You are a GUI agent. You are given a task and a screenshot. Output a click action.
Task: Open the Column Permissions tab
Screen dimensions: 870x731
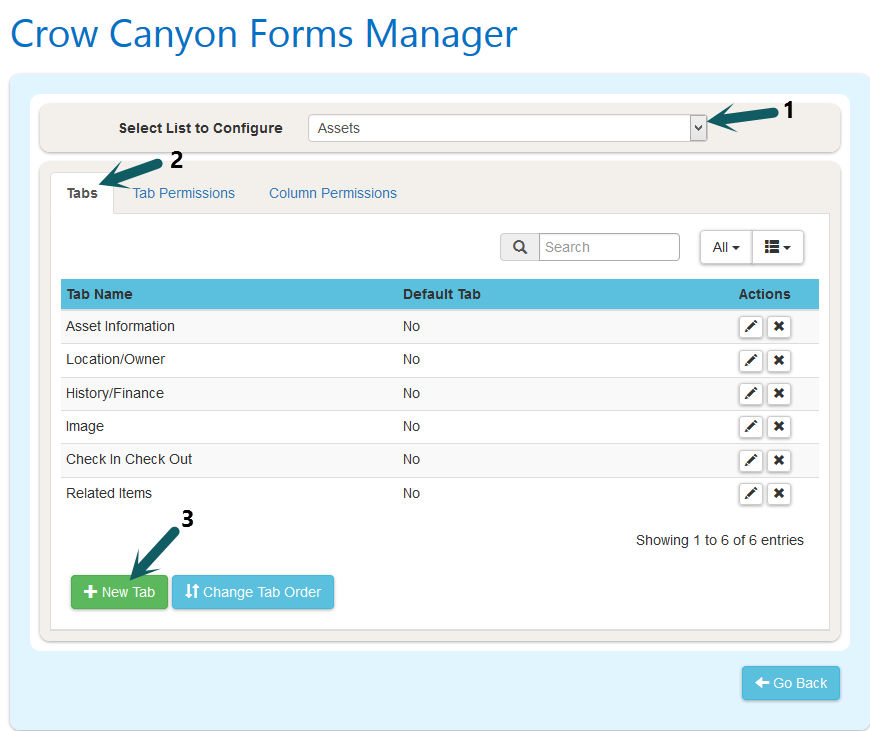pyautogui.click(x=333, y=193)
